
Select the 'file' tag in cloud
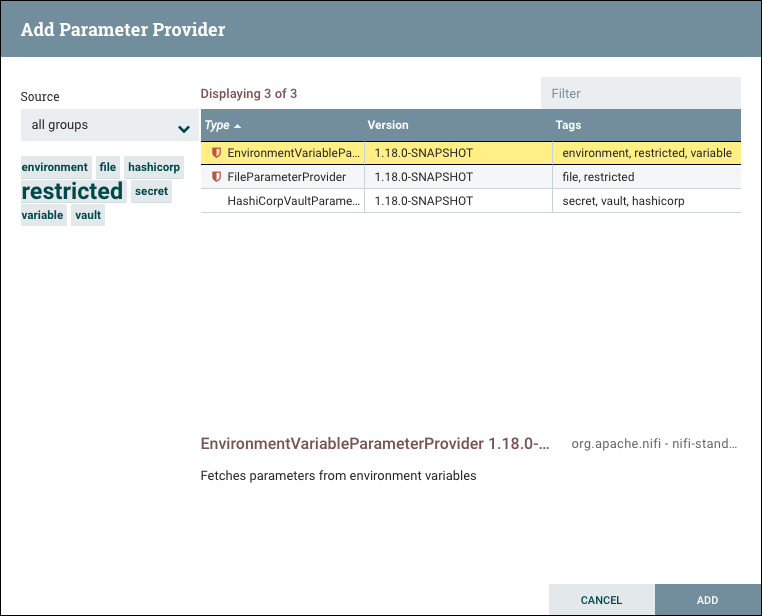pyautogui.click(x=108, y=167)
